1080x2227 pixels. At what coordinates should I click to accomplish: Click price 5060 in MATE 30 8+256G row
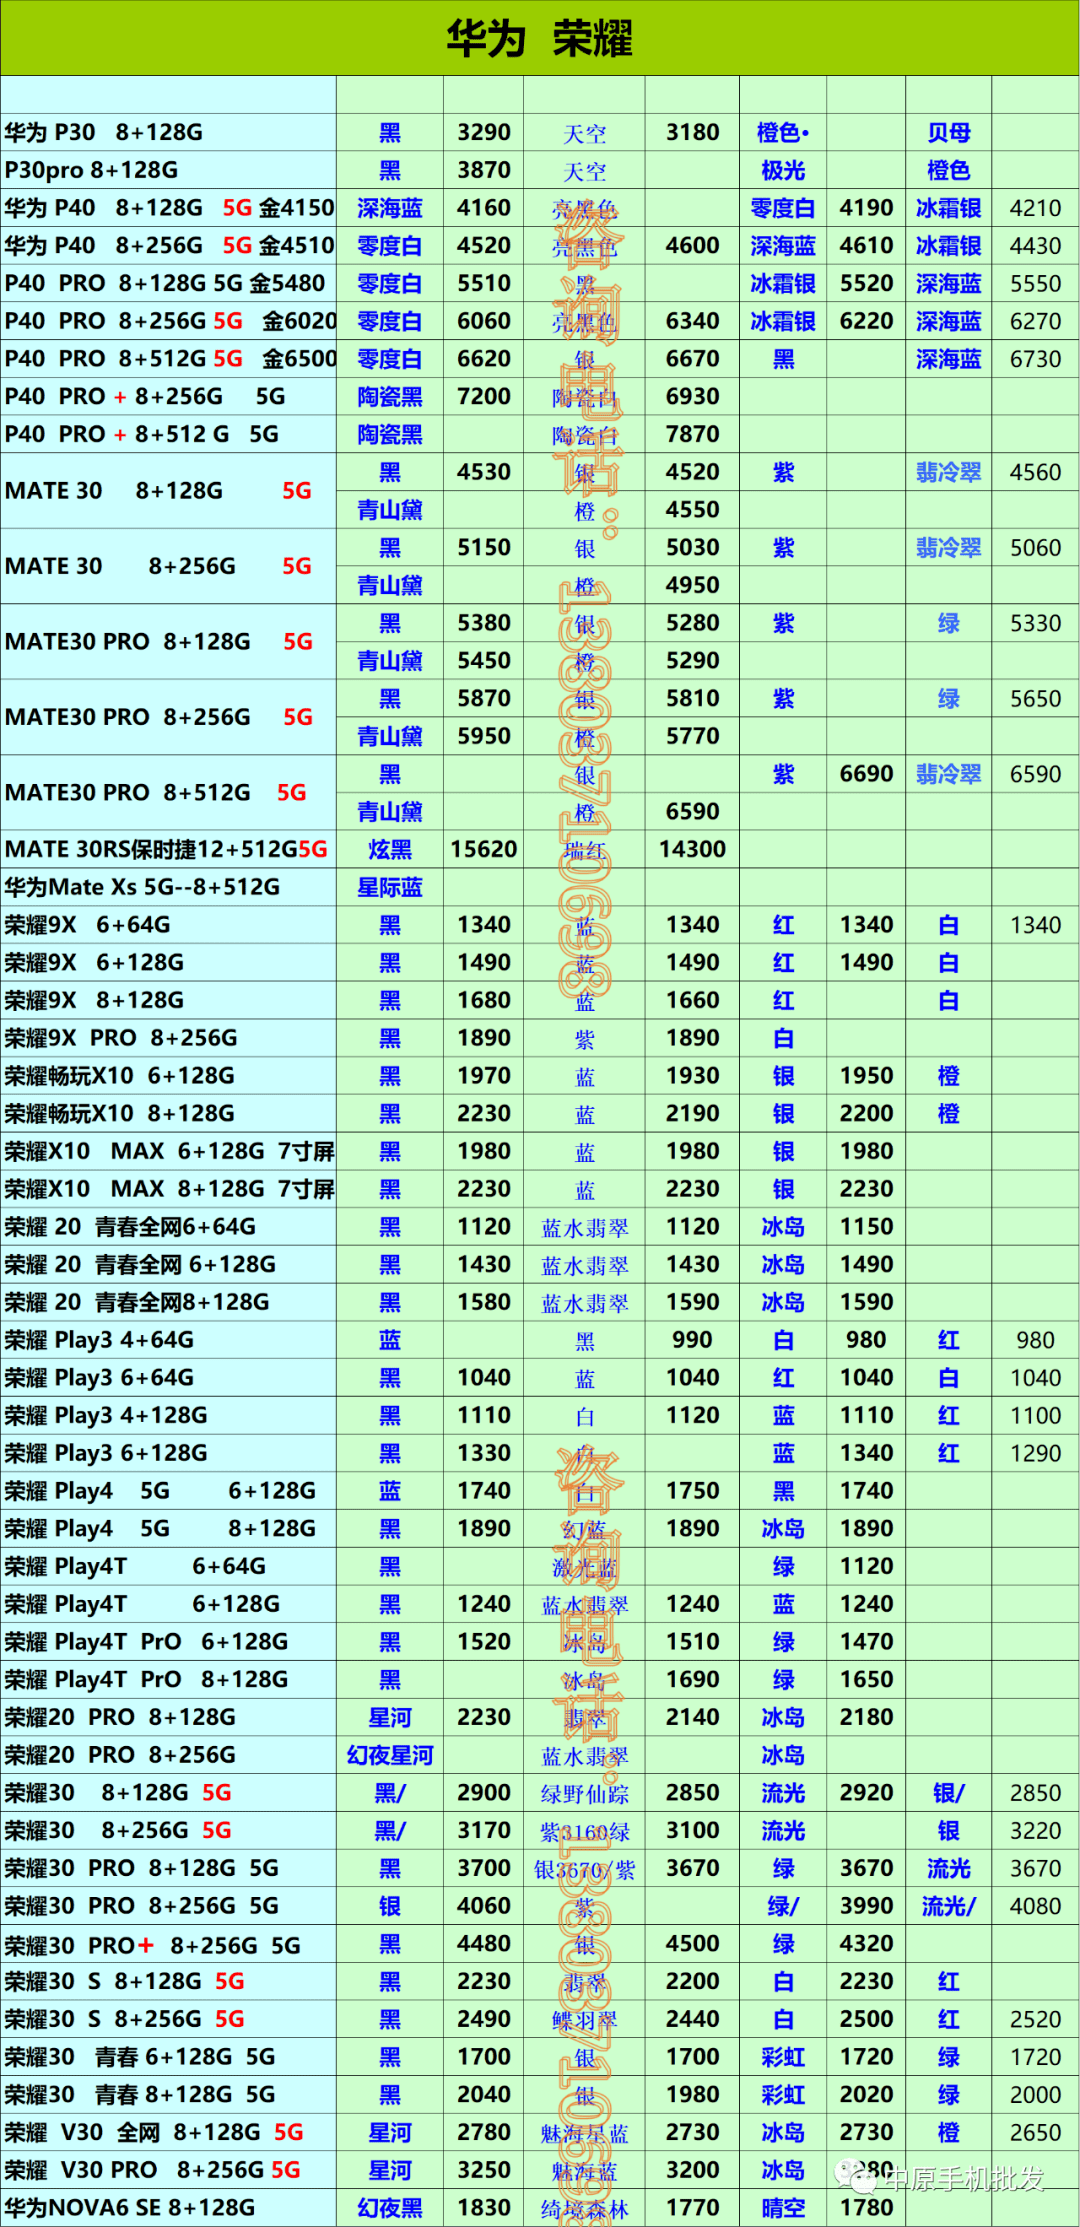(x=1035, y=548)
